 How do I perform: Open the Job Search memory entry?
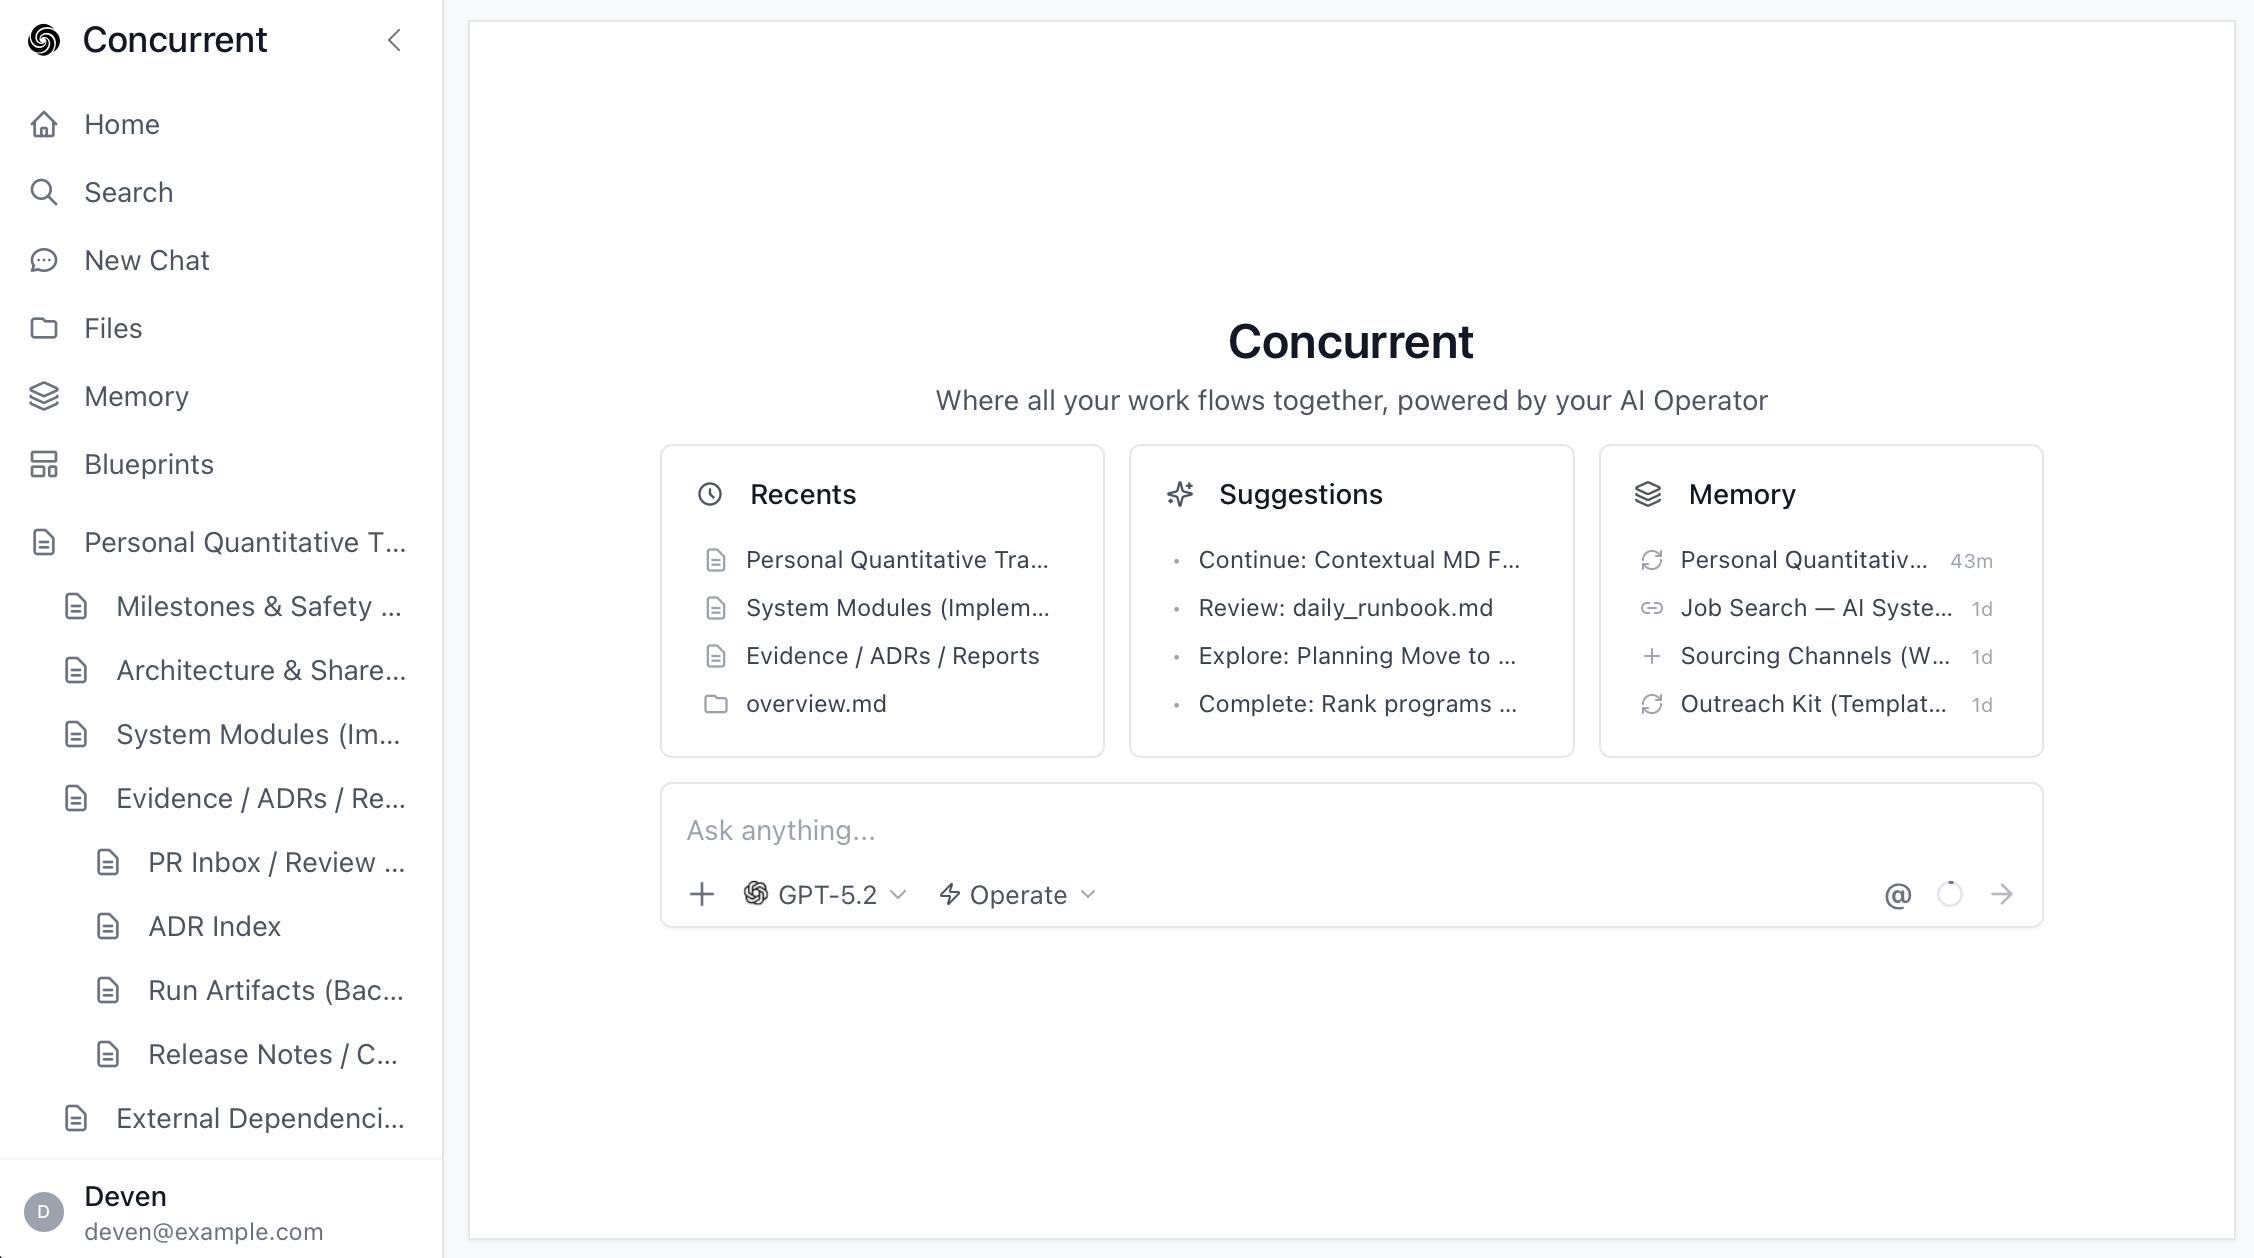(x=1816, y=607)
